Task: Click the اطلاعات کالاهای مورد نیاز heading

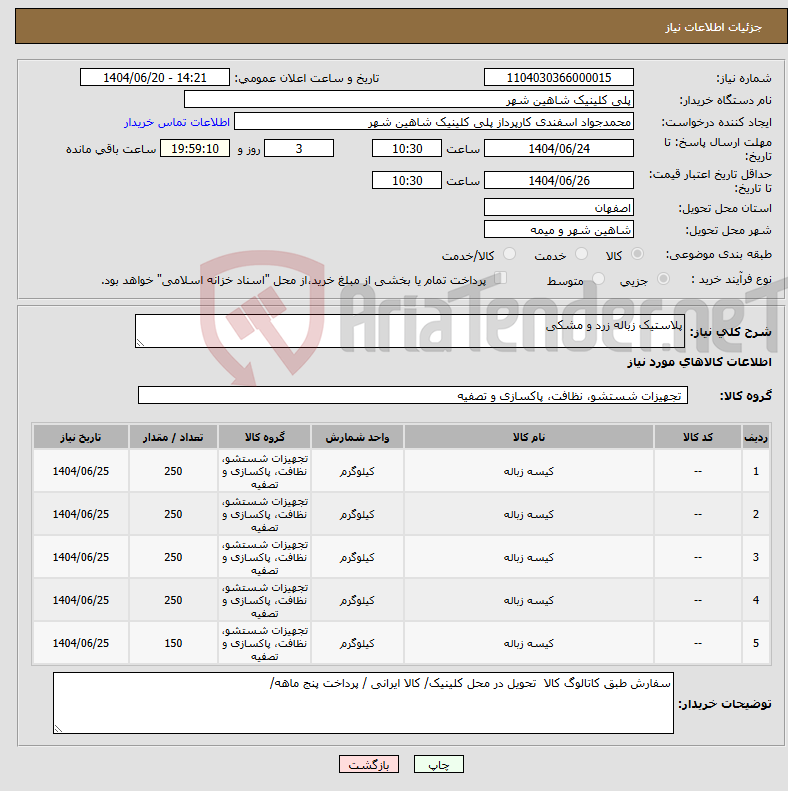Action: 699,362
